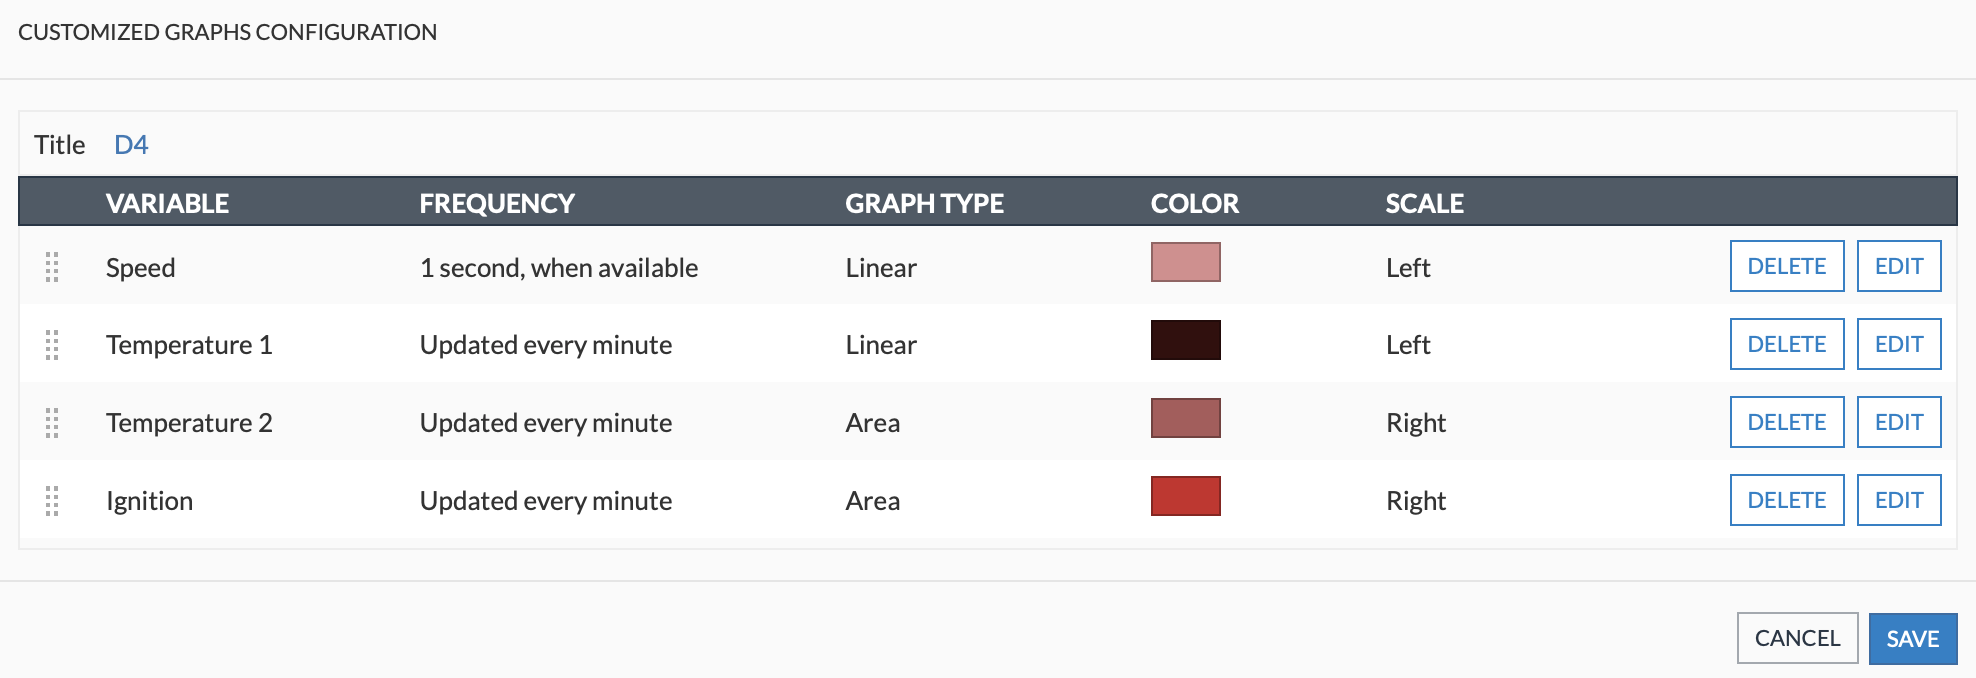Click drag handle icon for Temperature 2 row

[x=52, y=423]
